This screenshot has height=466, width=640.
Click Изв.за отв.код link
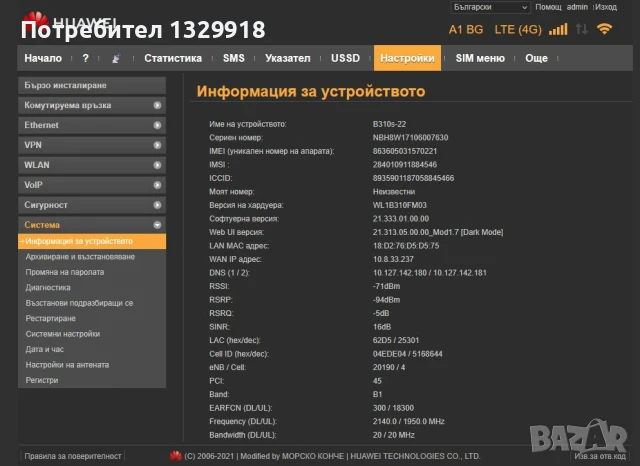(x=600, y=456)
